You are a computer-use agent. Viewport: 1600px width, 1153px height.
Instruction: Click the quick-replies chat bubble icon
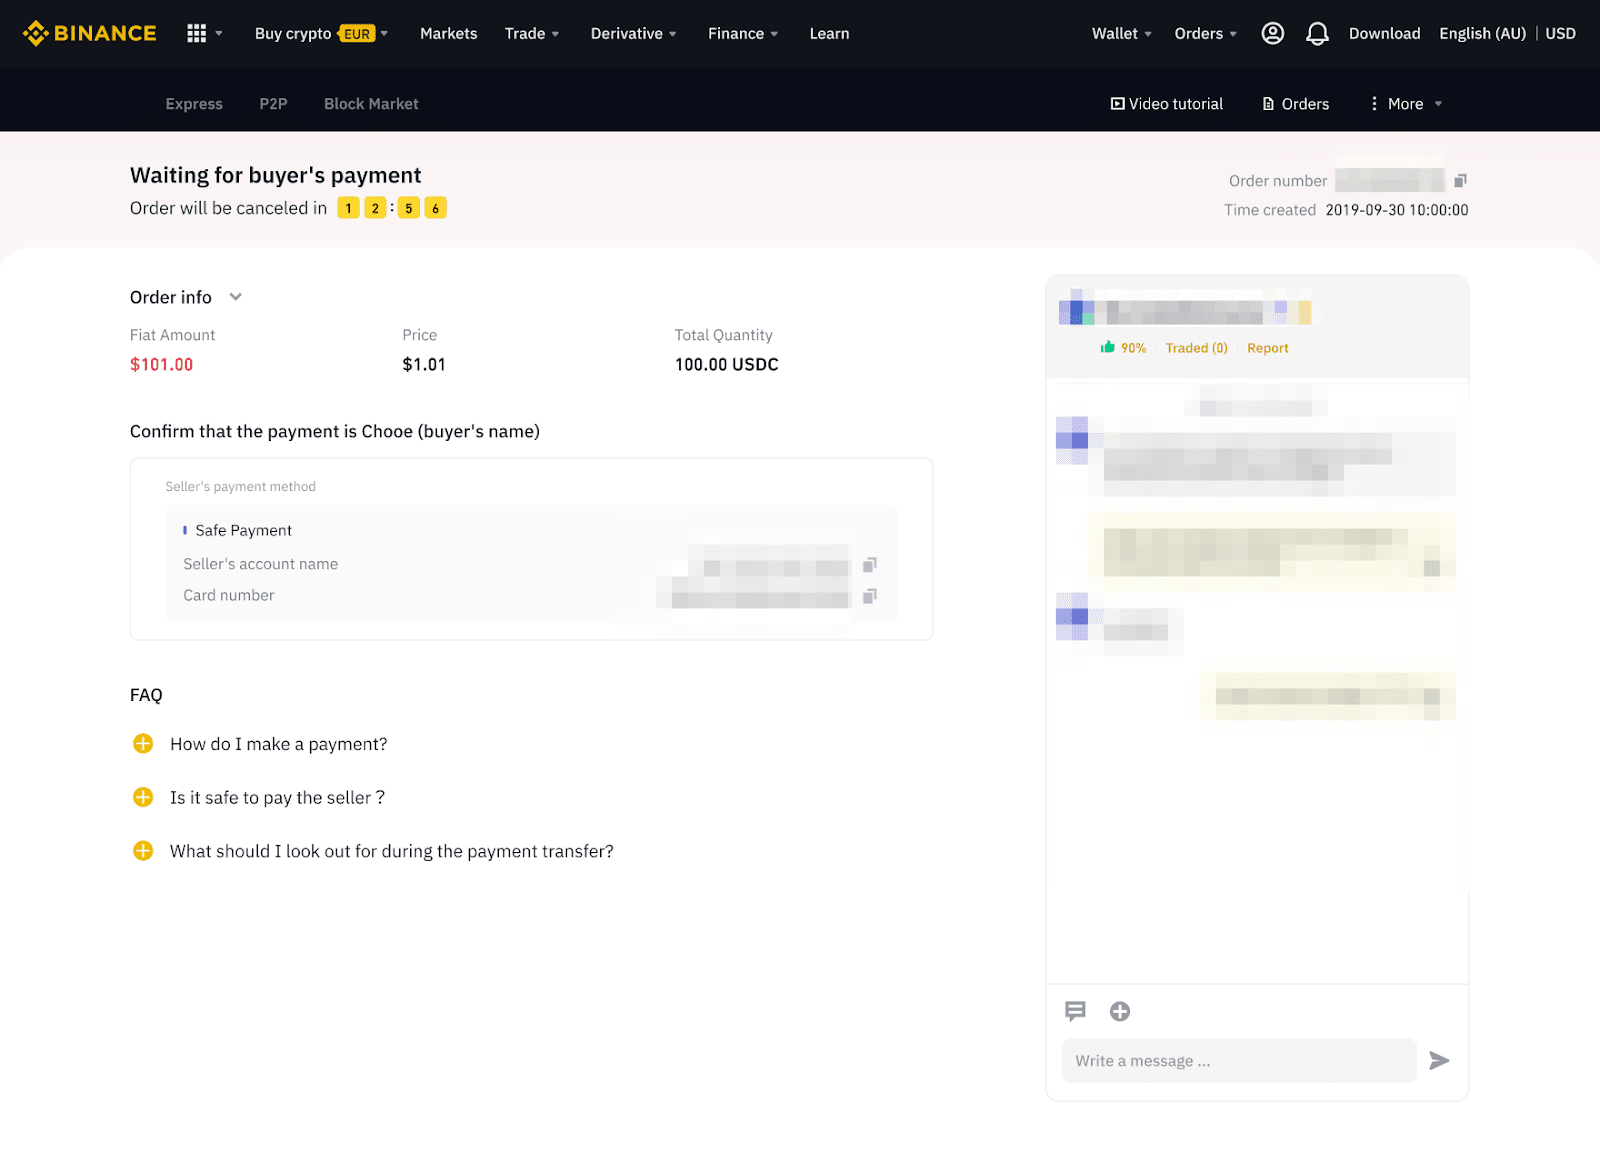pos(1076,1011)
